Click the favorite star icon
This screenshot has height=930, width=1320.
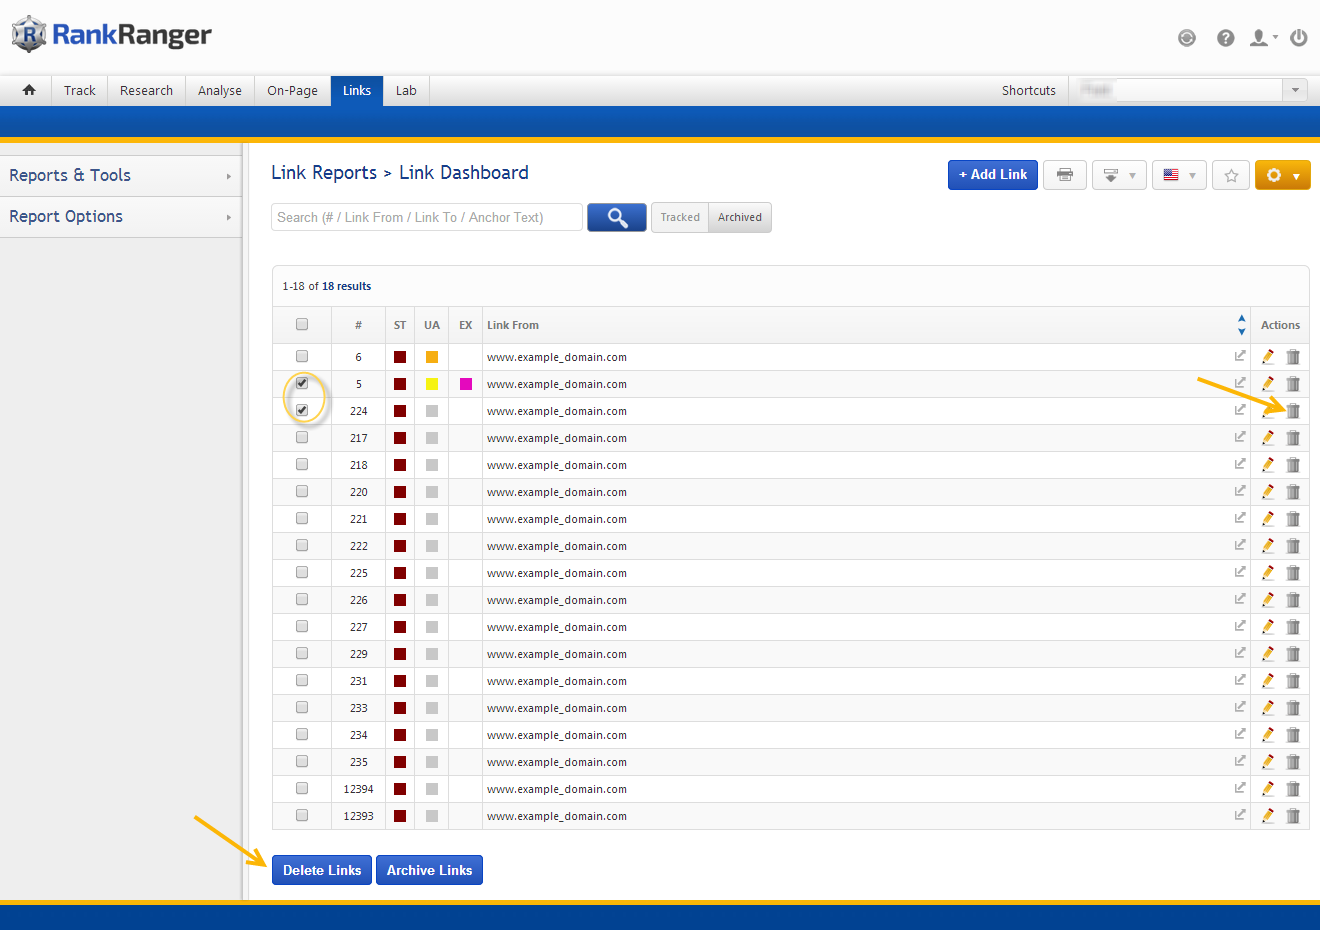(x=1231, y=175)
